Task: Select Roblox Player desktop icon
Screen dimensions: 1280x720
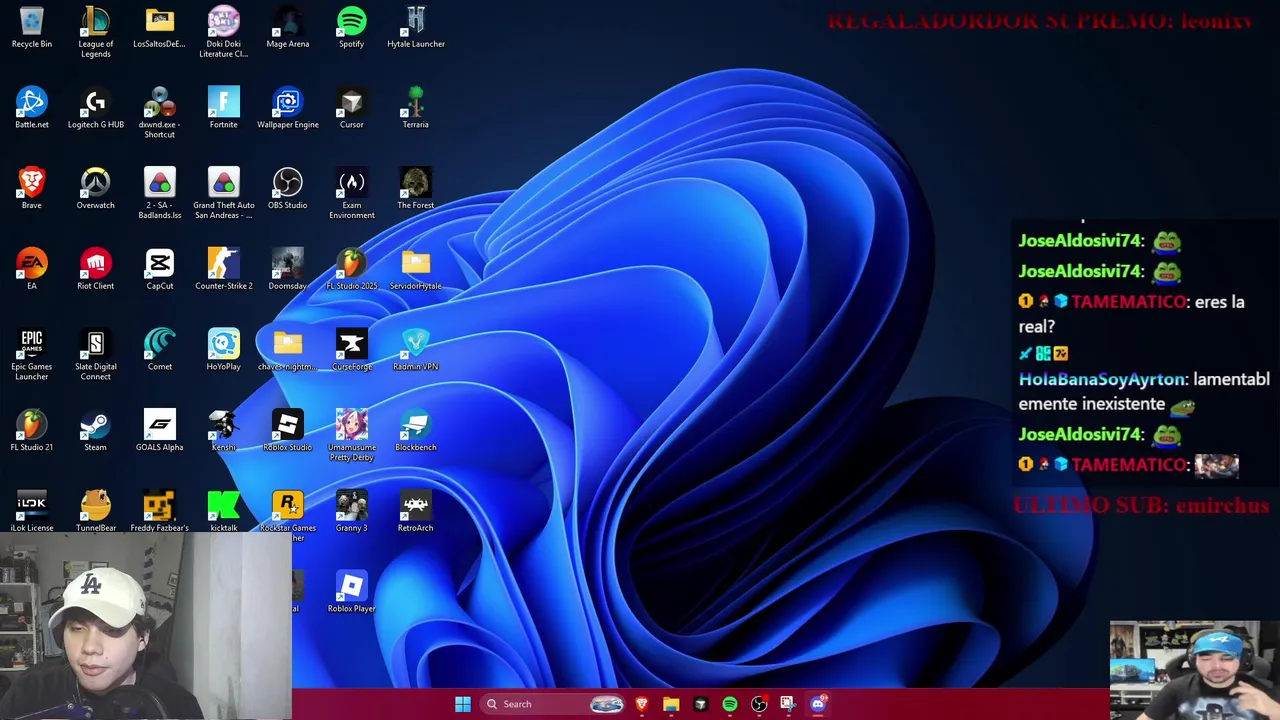Action: coord(352,592)
